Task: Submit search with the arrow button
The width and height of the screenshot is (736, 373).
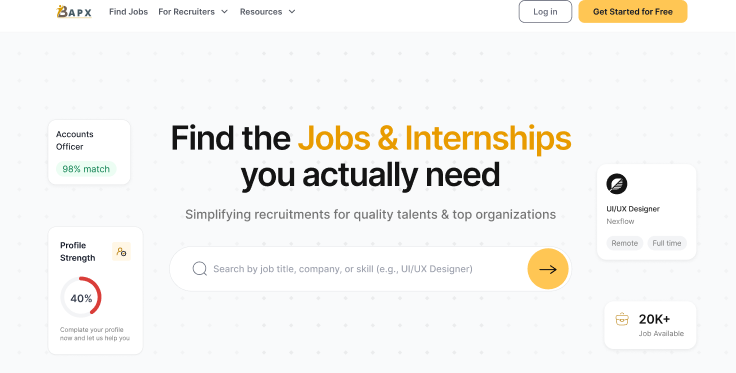Action: pyautogui.click(x=548, y=269)
